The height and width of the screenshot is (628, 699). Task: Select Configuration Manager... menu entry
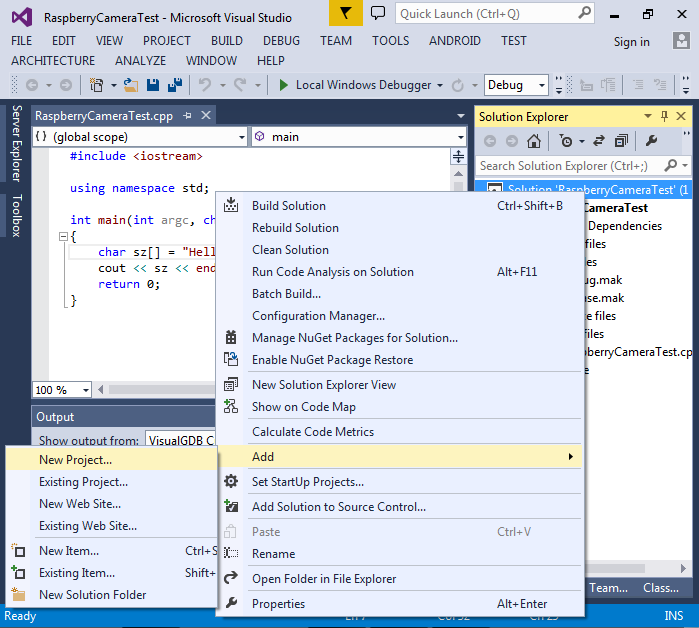(400, 316)
